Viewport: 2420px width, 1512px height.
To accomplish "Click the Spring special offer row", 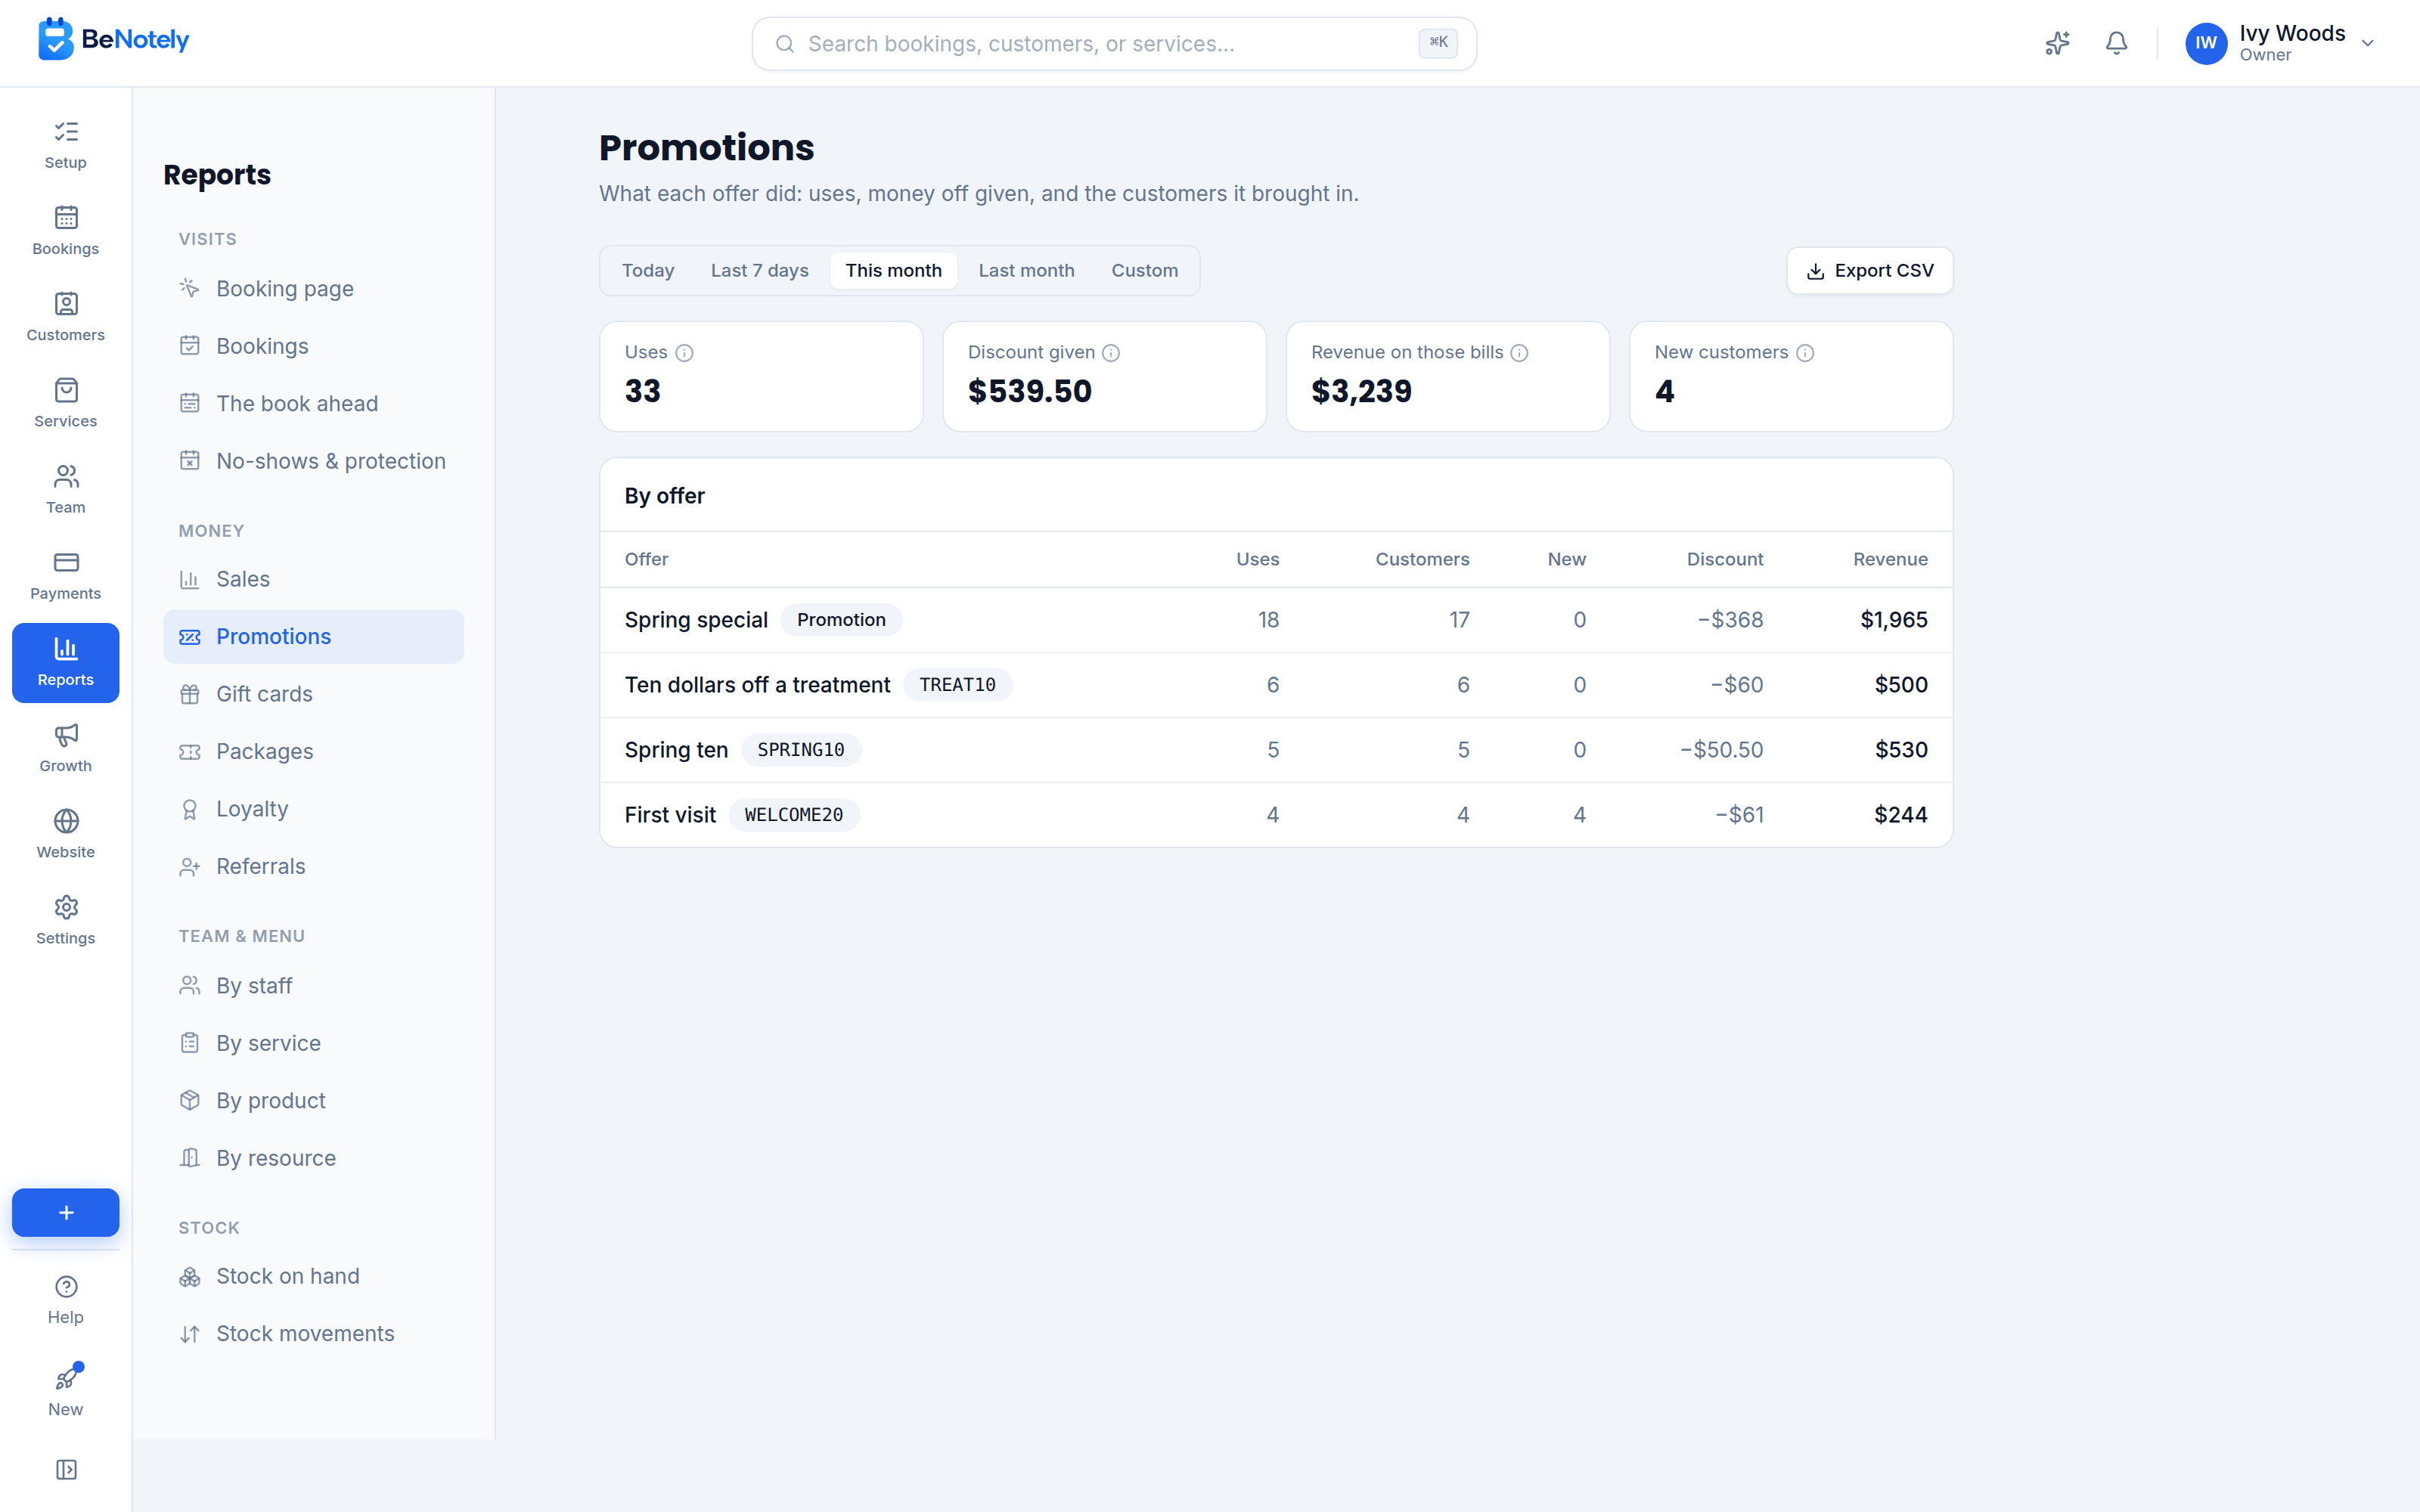I will [1275, 620].
